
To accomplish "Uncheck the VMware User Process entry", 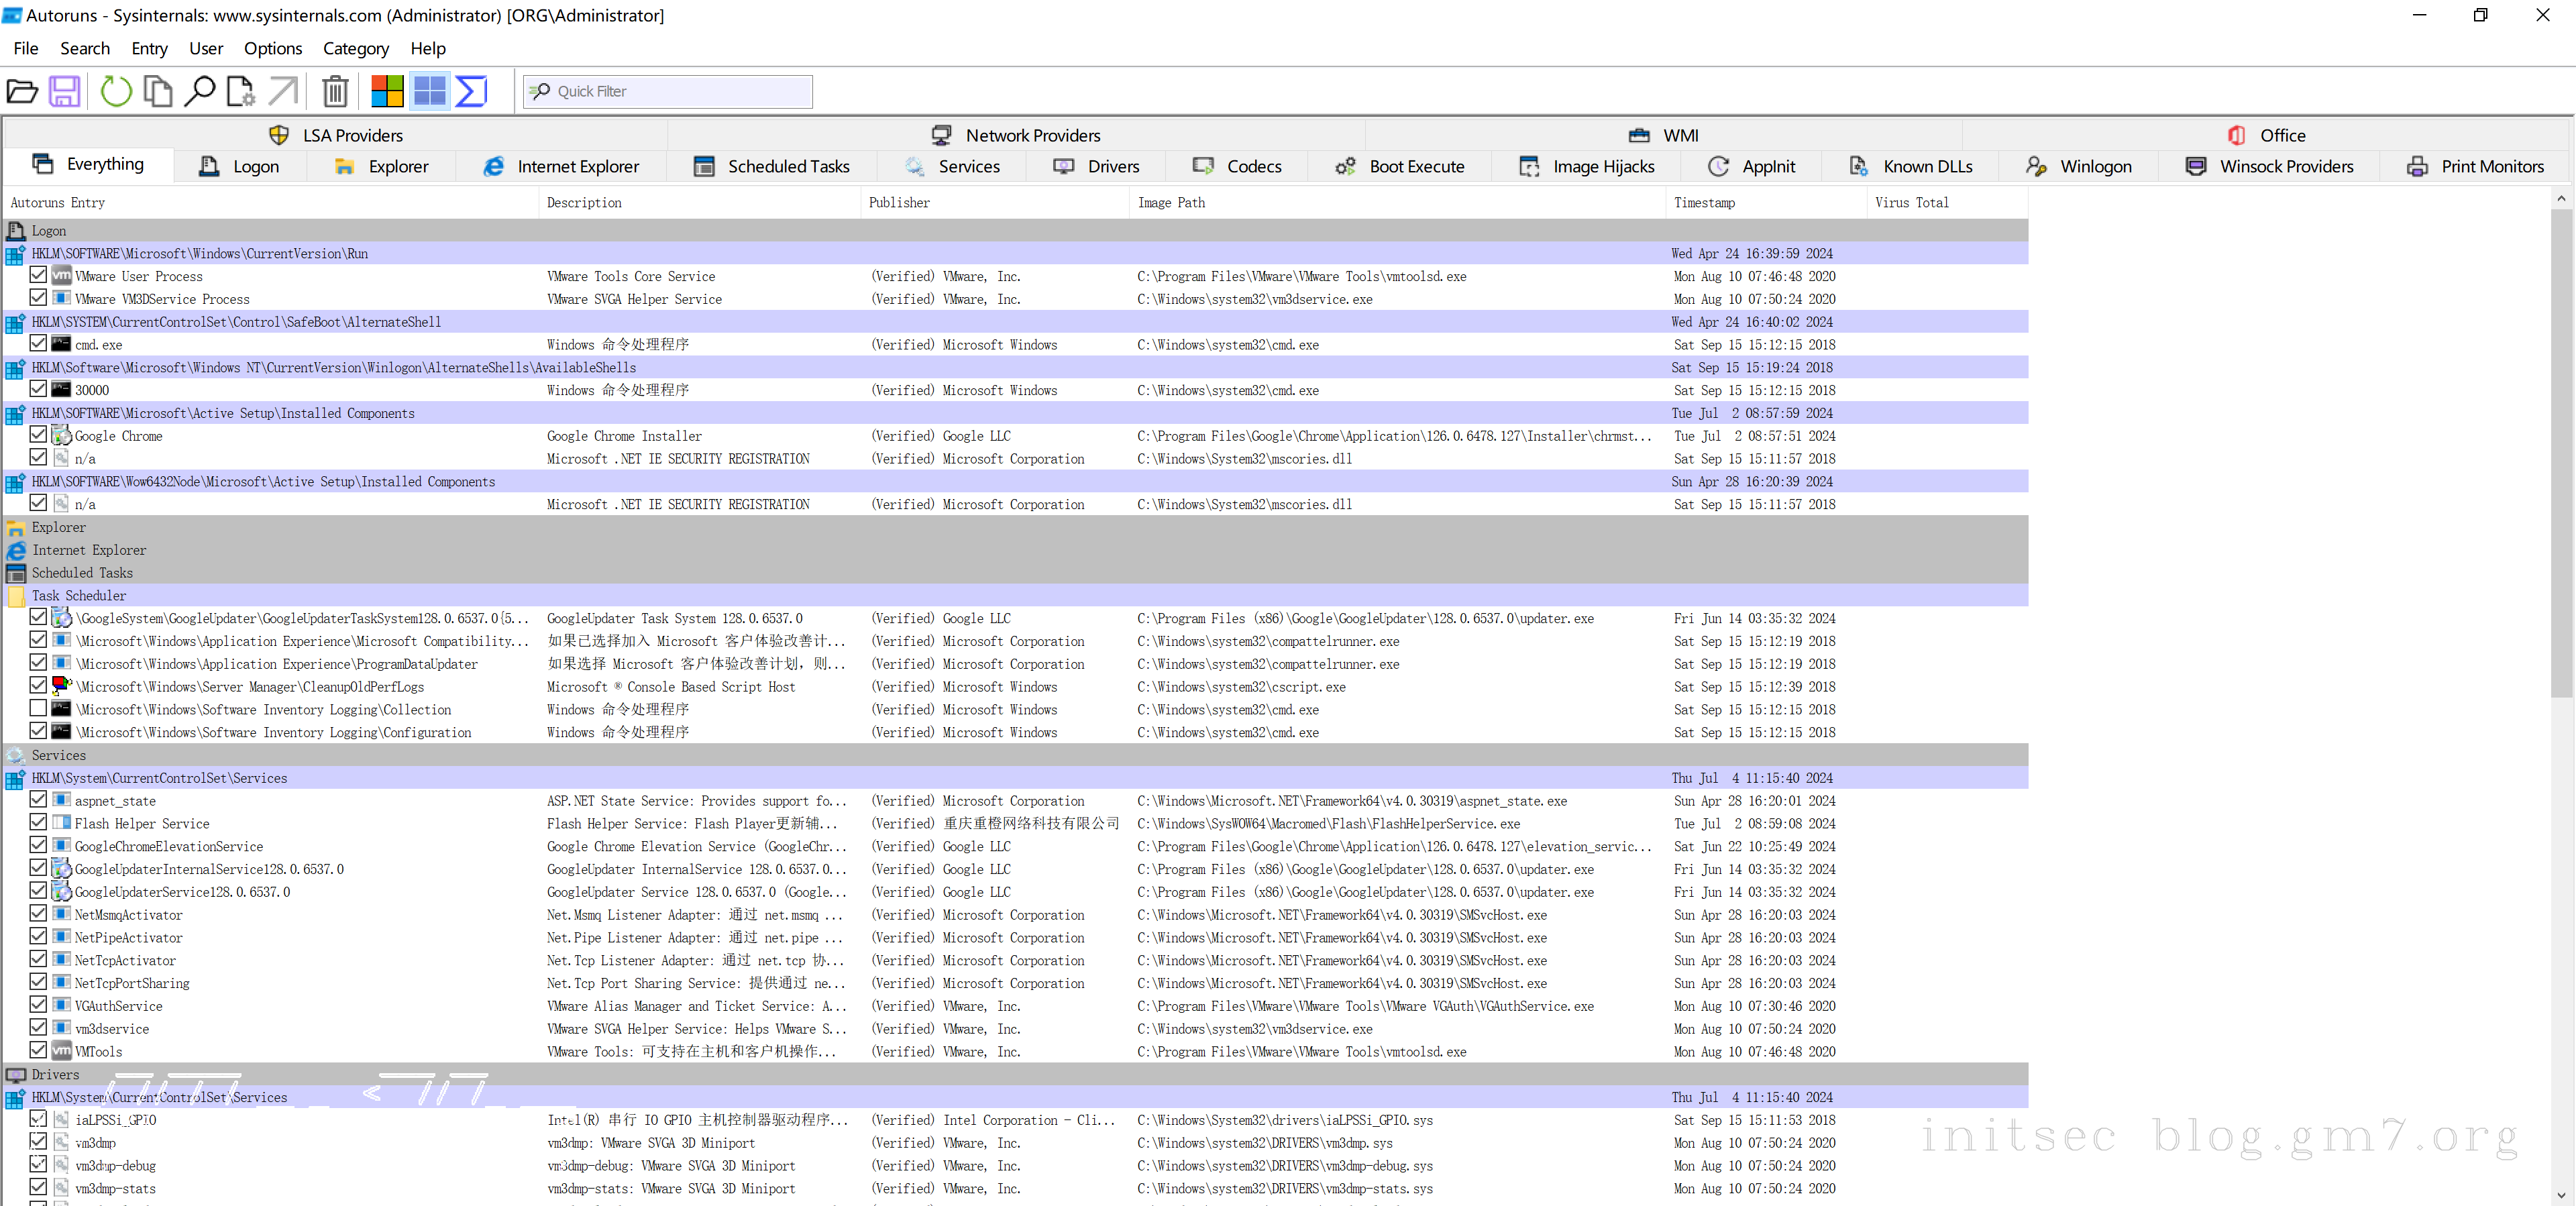I will (x=38, y=275).
